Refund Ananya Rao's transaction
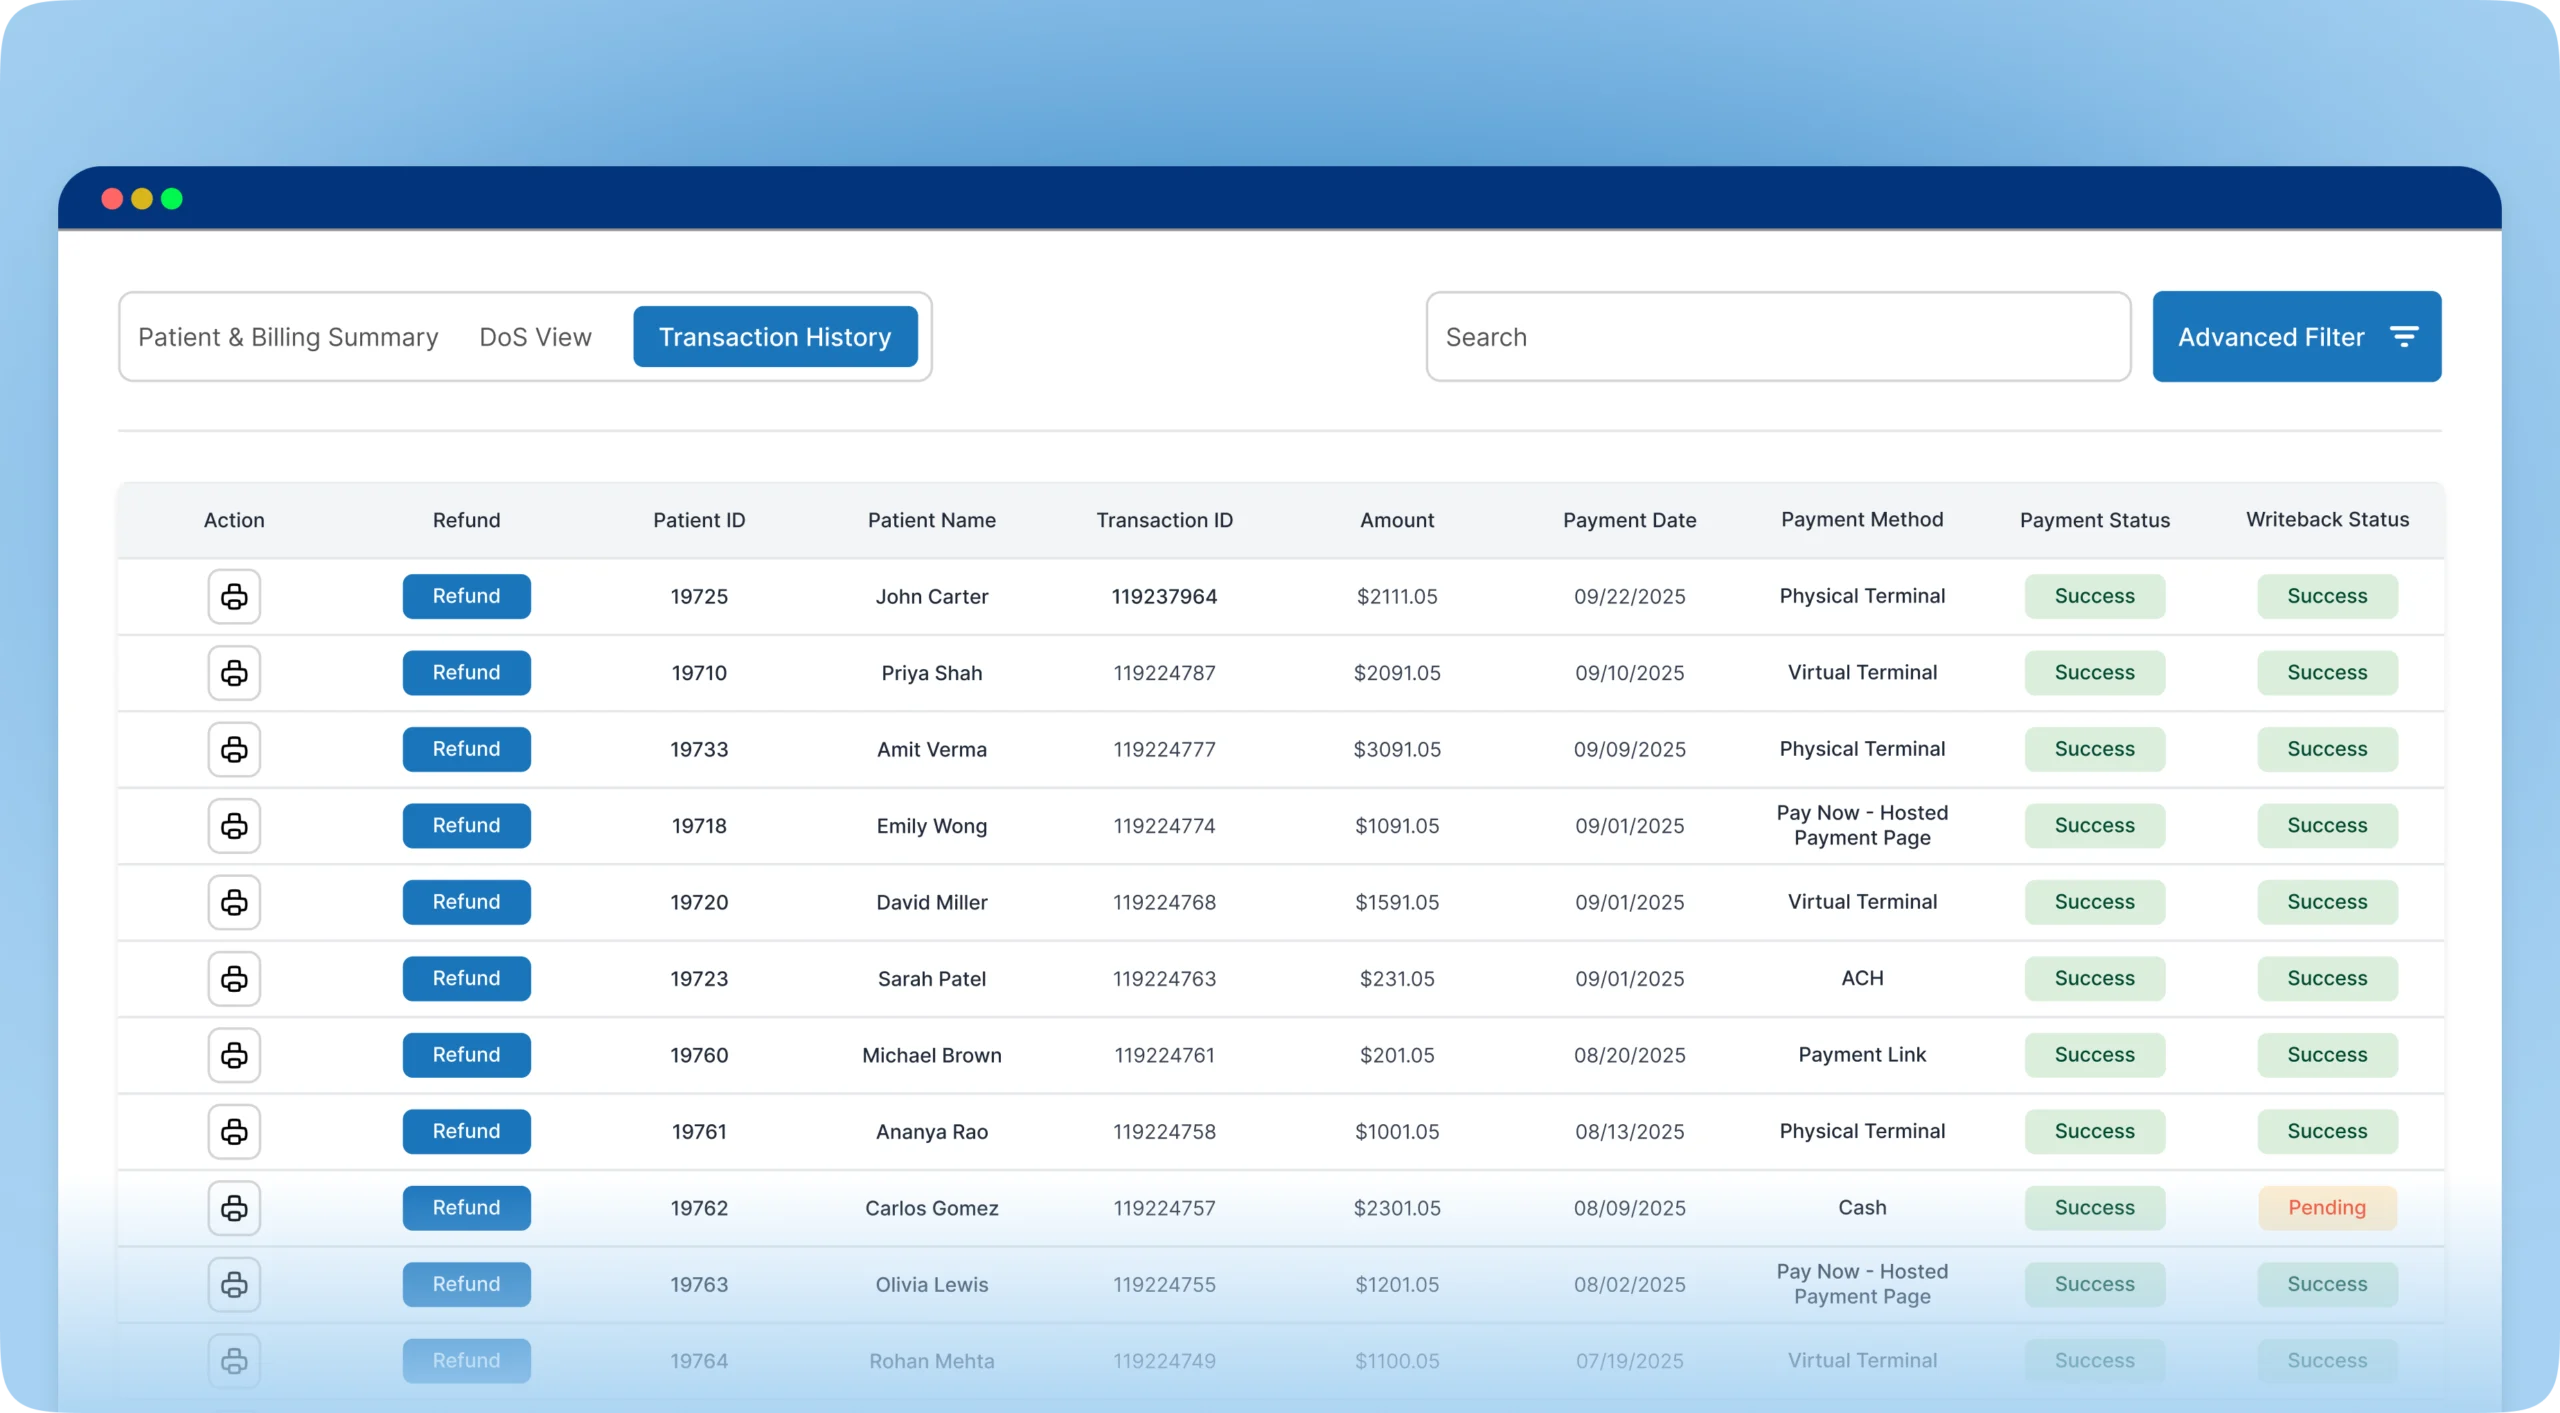The image size is (2560, 1413). (x=466, y=1131)
